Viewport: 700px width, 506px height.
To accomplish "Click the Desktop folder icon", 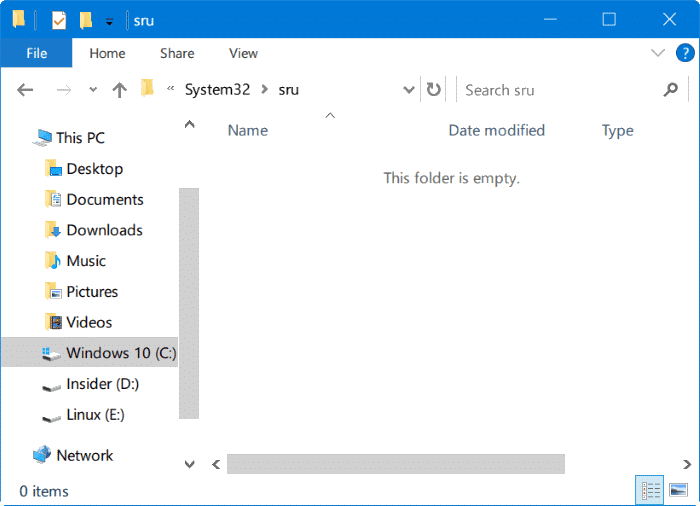I will [53, 168].
